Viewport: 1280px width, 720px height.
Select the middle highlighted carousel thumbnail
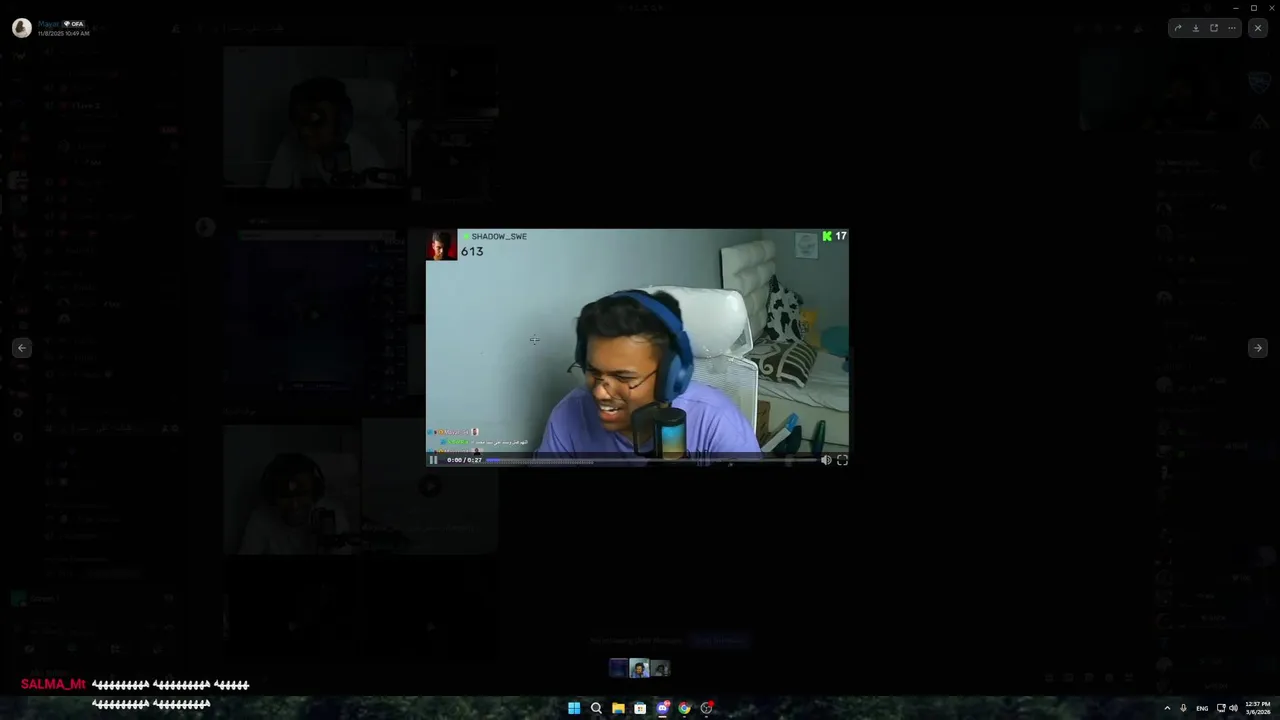(639, 668)
